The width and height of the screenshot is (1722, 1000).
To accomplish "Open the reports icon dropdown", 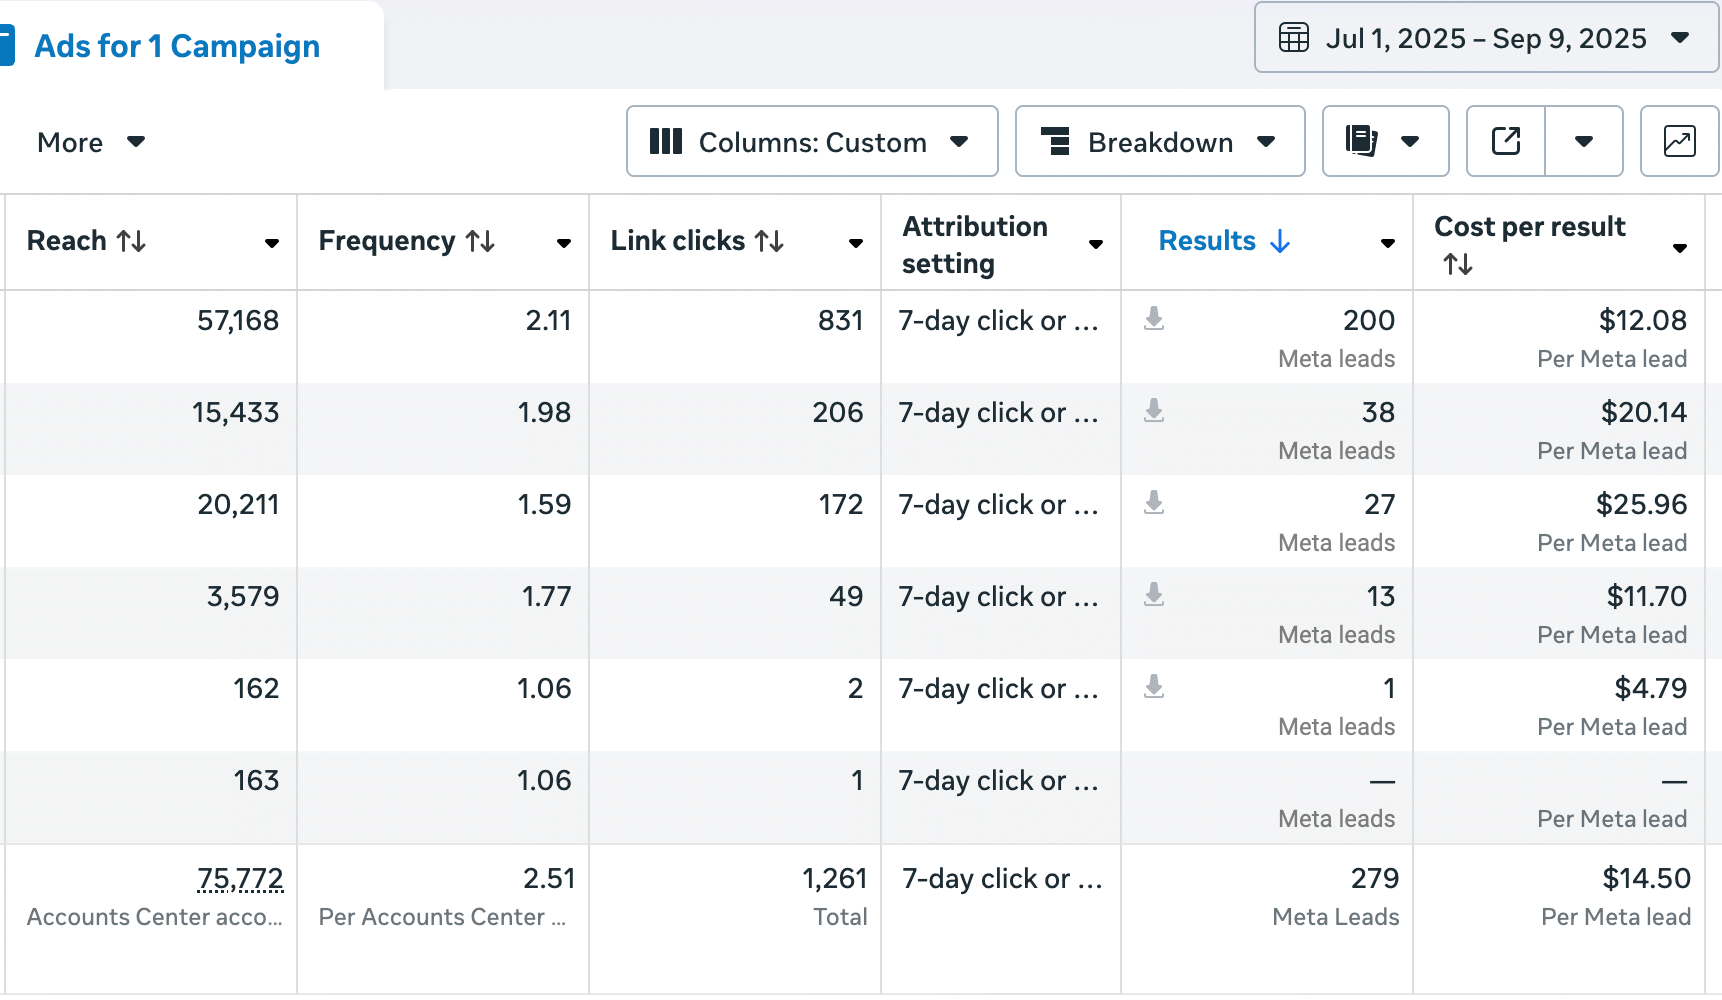I will tap(1384, 141).
